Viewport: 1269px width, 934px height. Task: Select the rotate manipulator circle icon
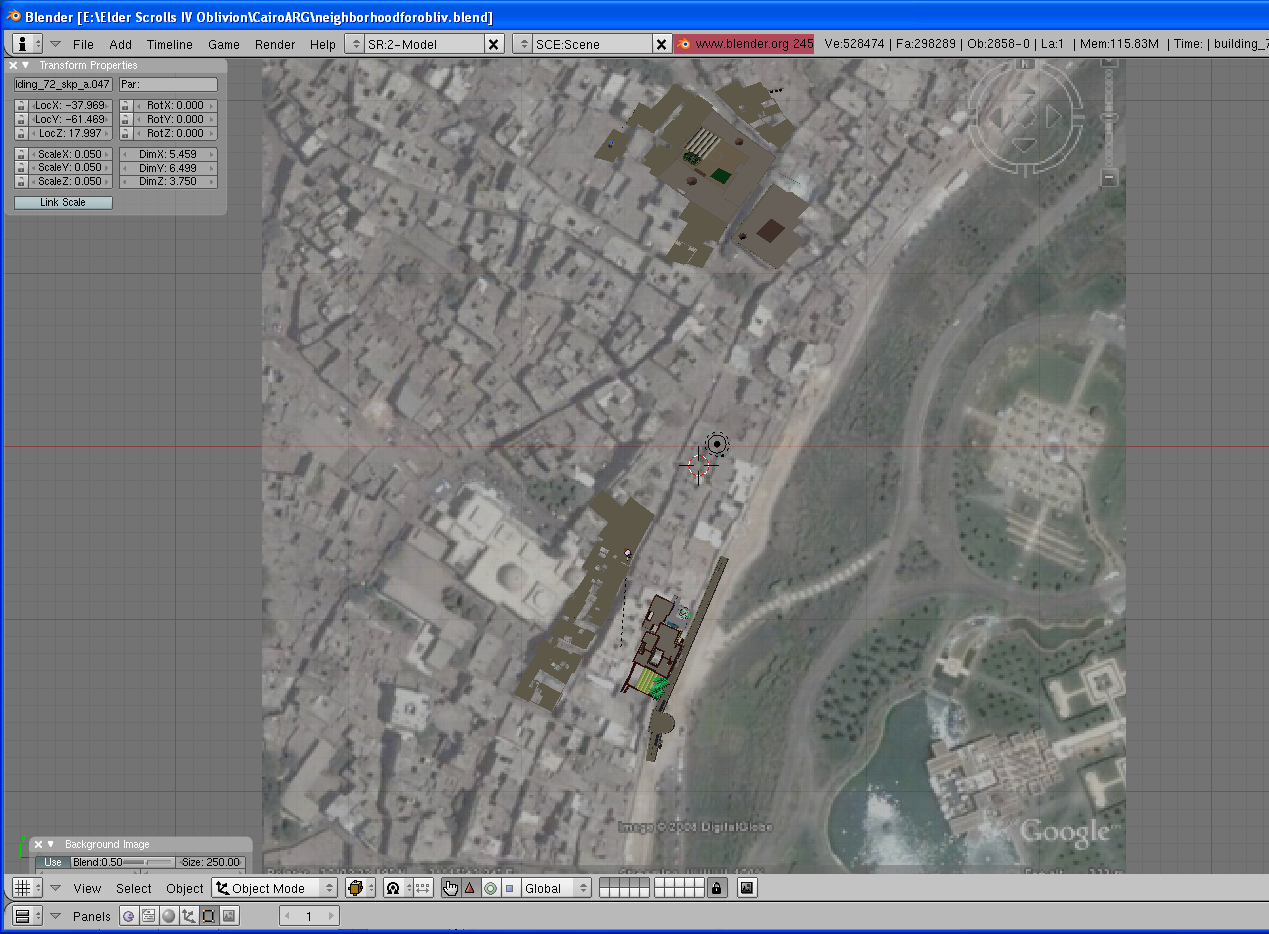tap(489, 888)
